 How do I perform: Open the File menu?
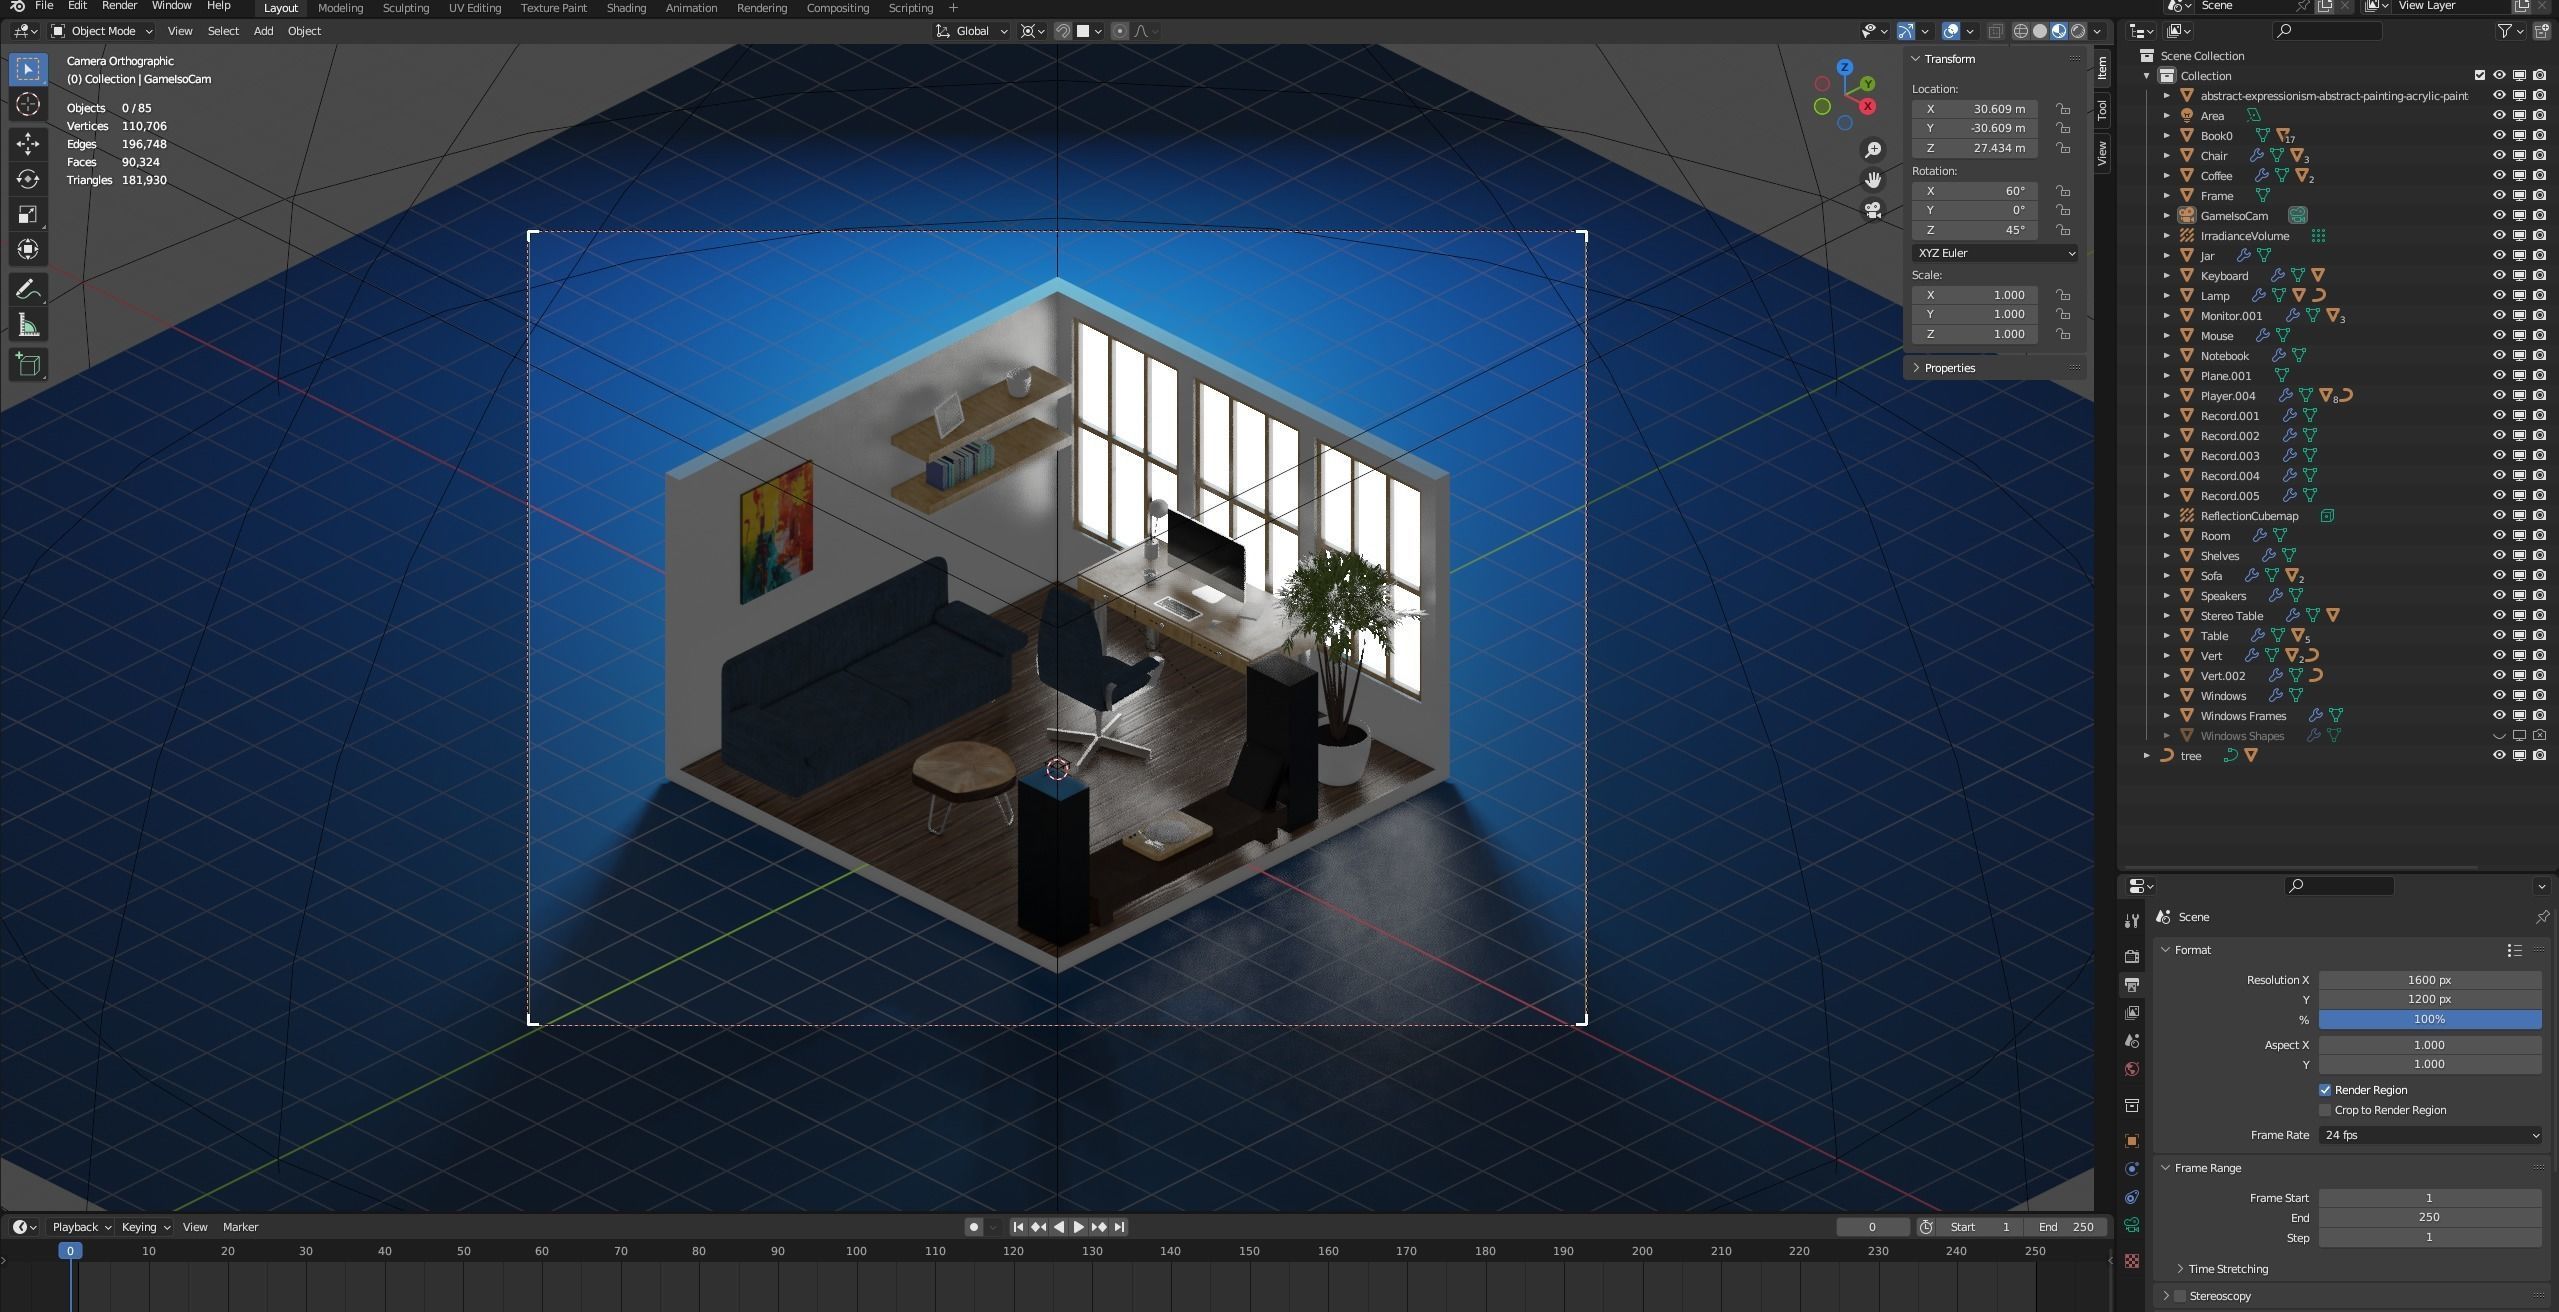point(44,6)
